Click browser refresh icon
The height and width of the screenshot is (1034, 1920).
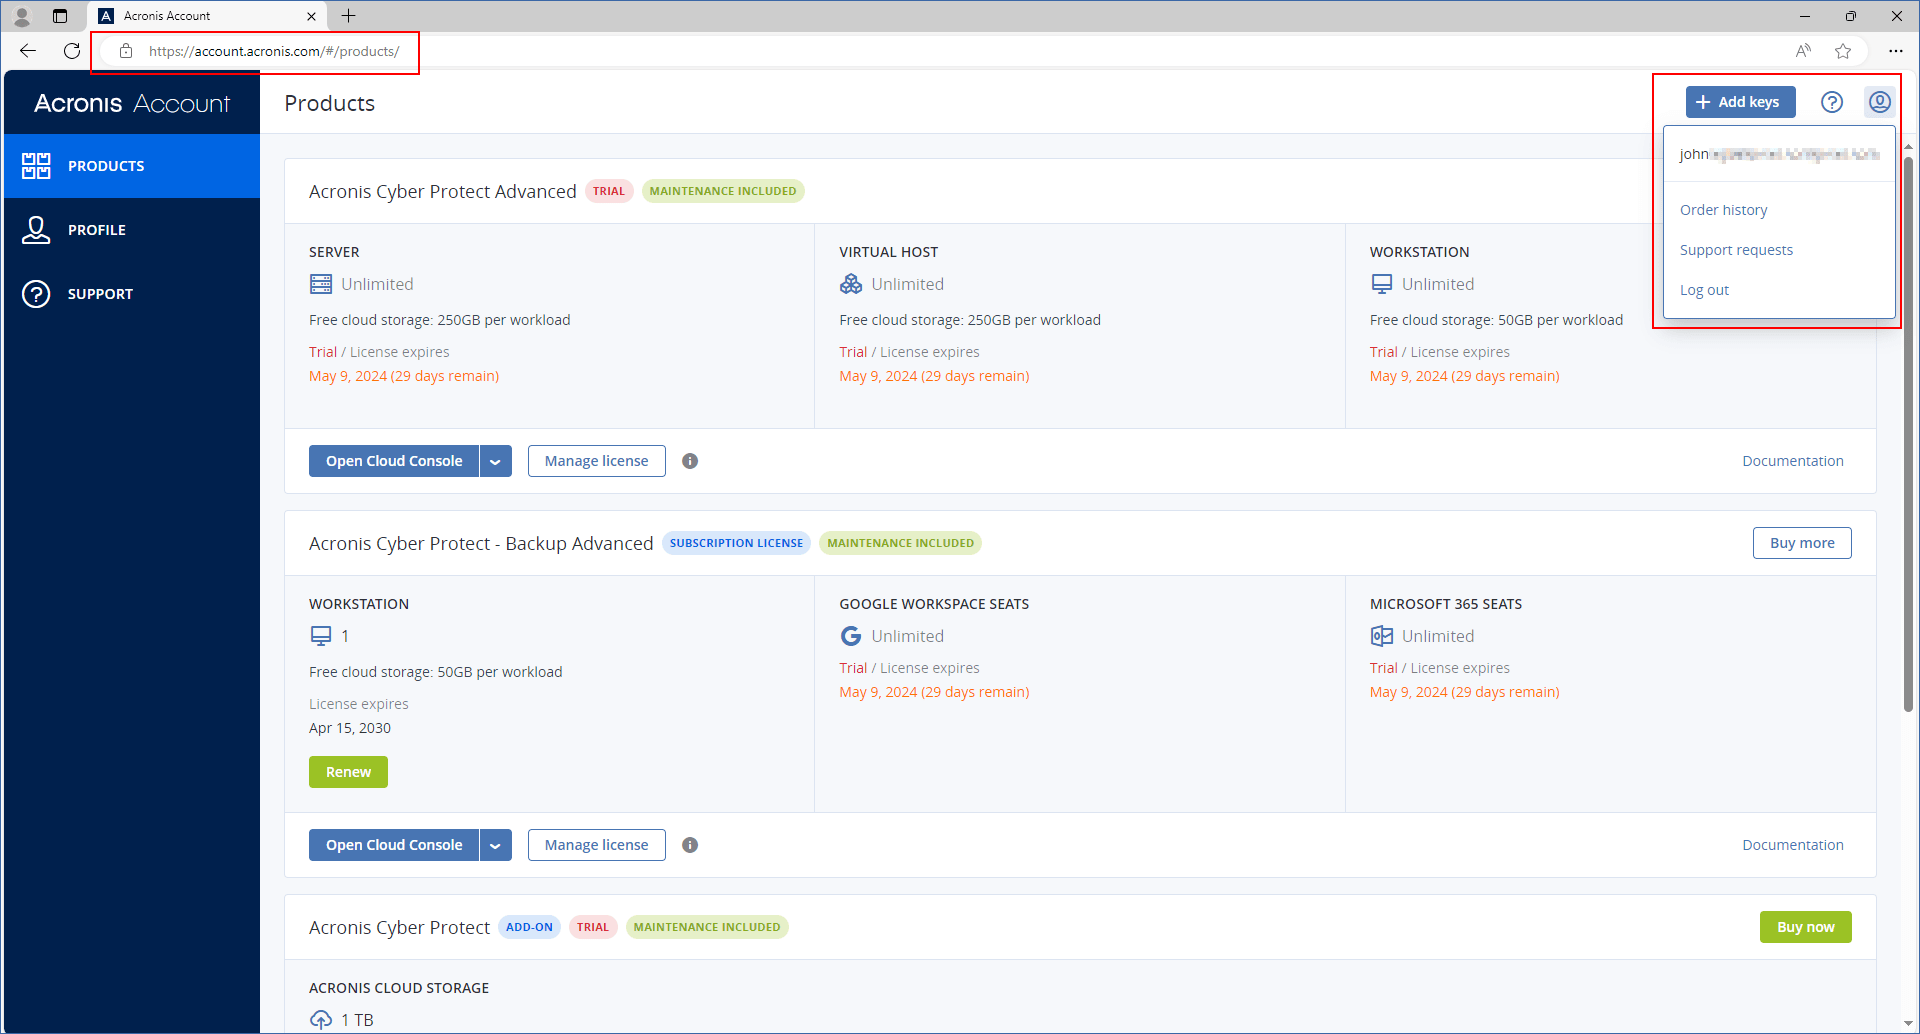pyautogui.click(x=72, y=51)
